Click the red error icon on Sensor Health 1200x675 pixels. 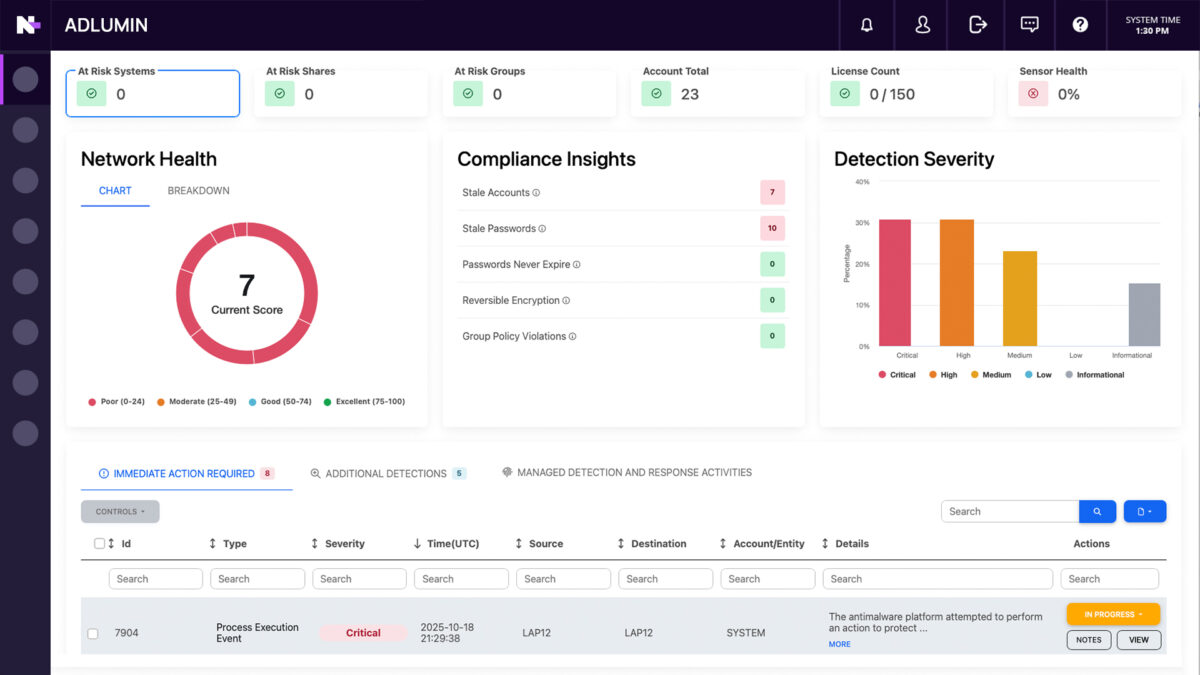click(x=1033, y=93)
